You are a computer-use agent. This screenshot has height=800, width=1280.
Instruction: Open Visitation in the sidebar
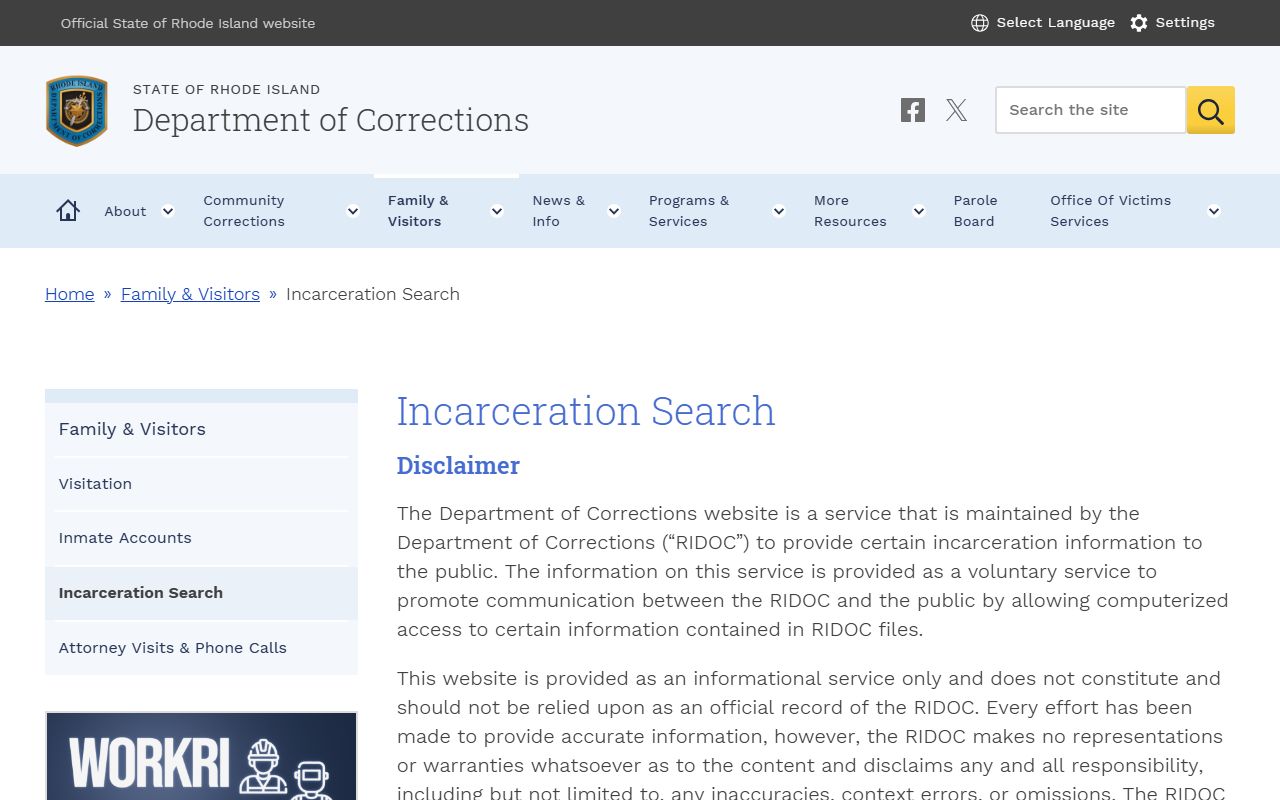click(x=201, y=484)
